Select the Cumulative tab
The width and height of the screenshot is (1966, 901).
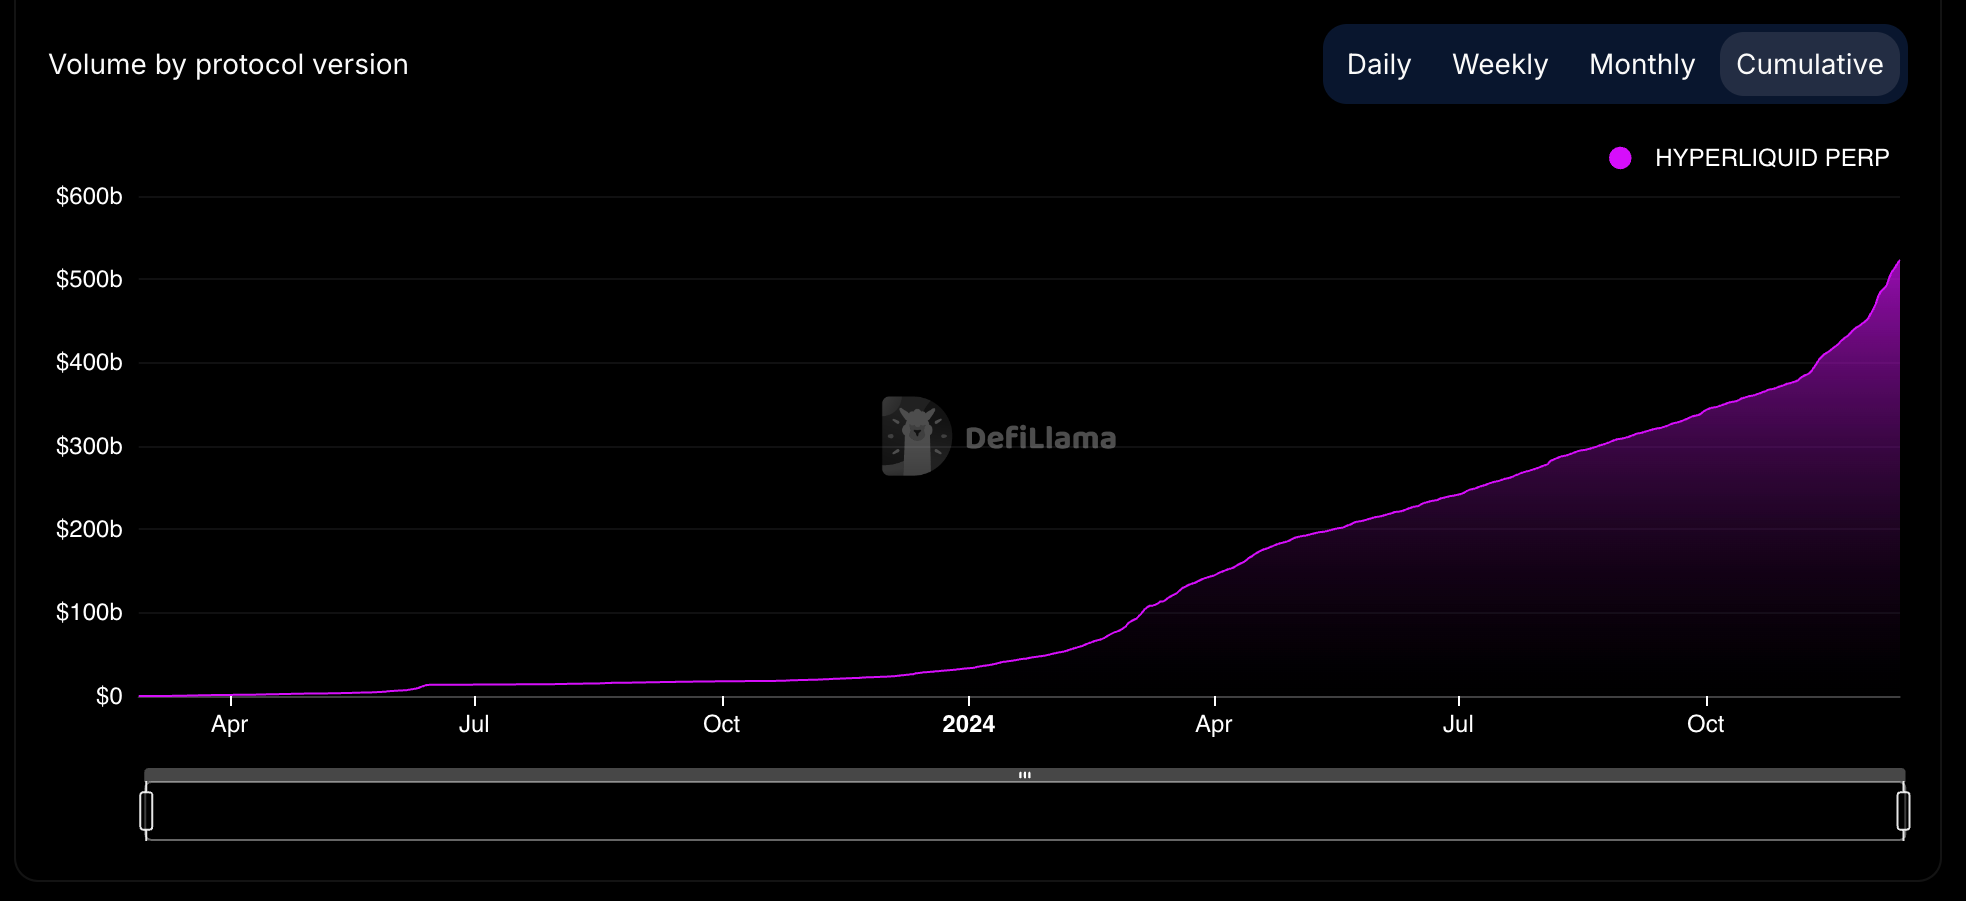1810,64
